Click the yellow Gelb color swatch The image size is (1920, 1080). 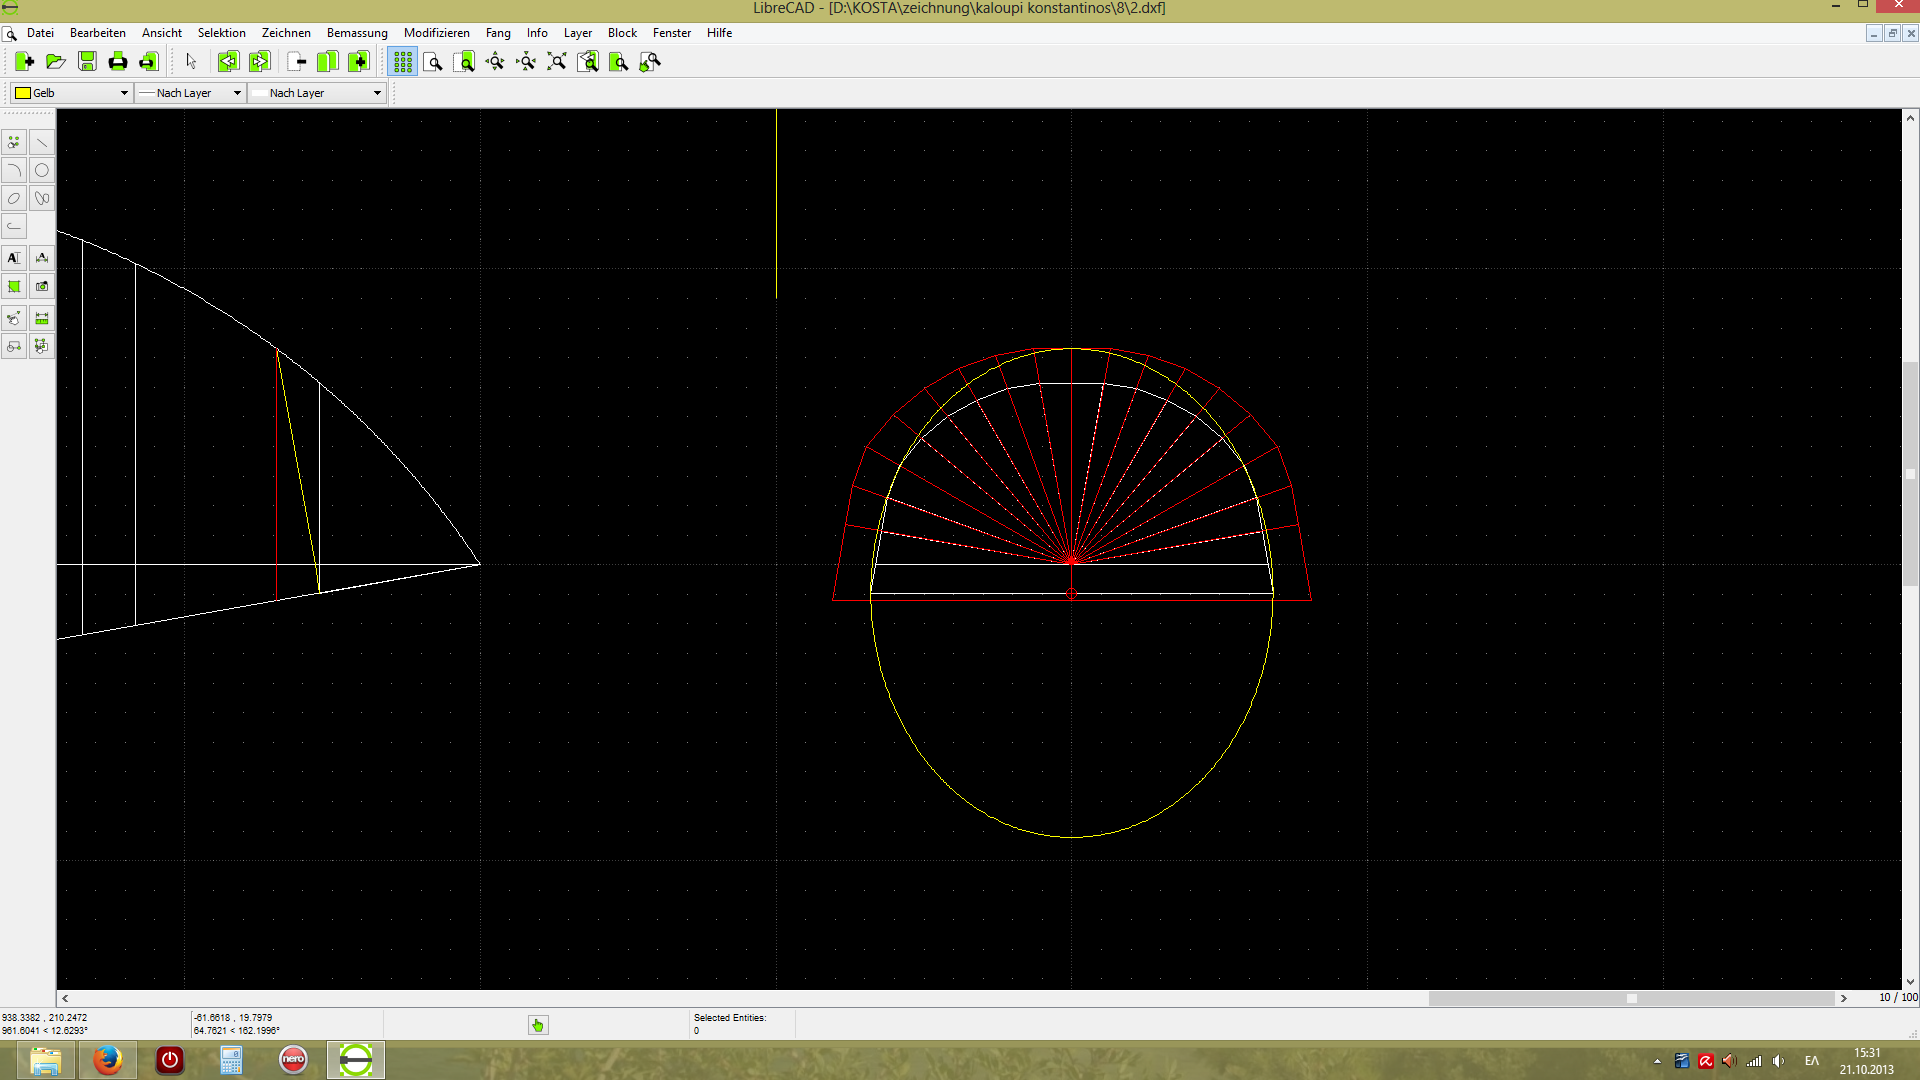(x=22, y=93)
